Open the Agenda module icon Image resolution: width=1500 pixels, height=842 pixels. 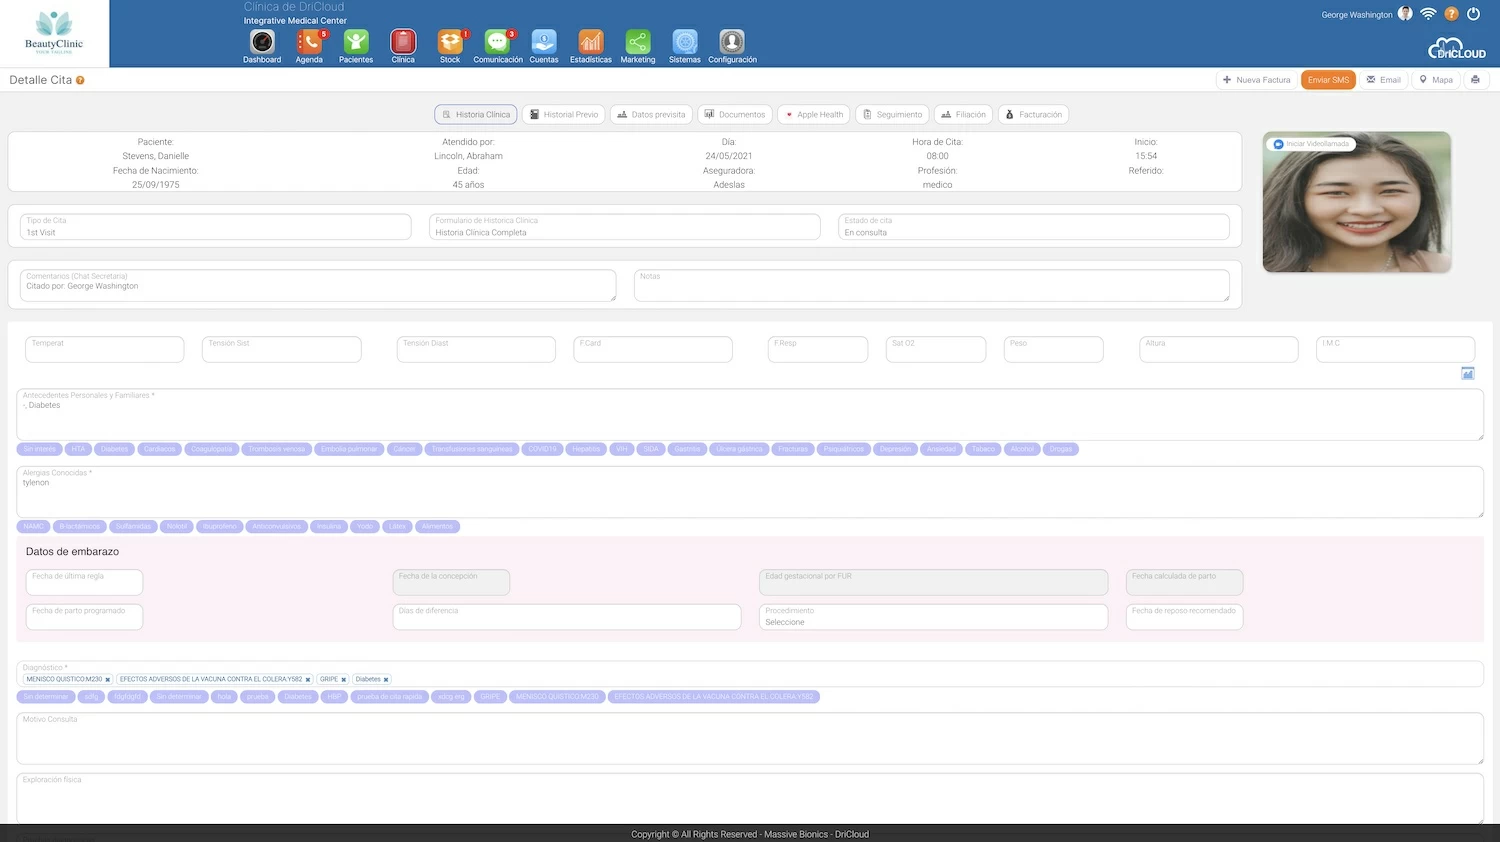309,42
